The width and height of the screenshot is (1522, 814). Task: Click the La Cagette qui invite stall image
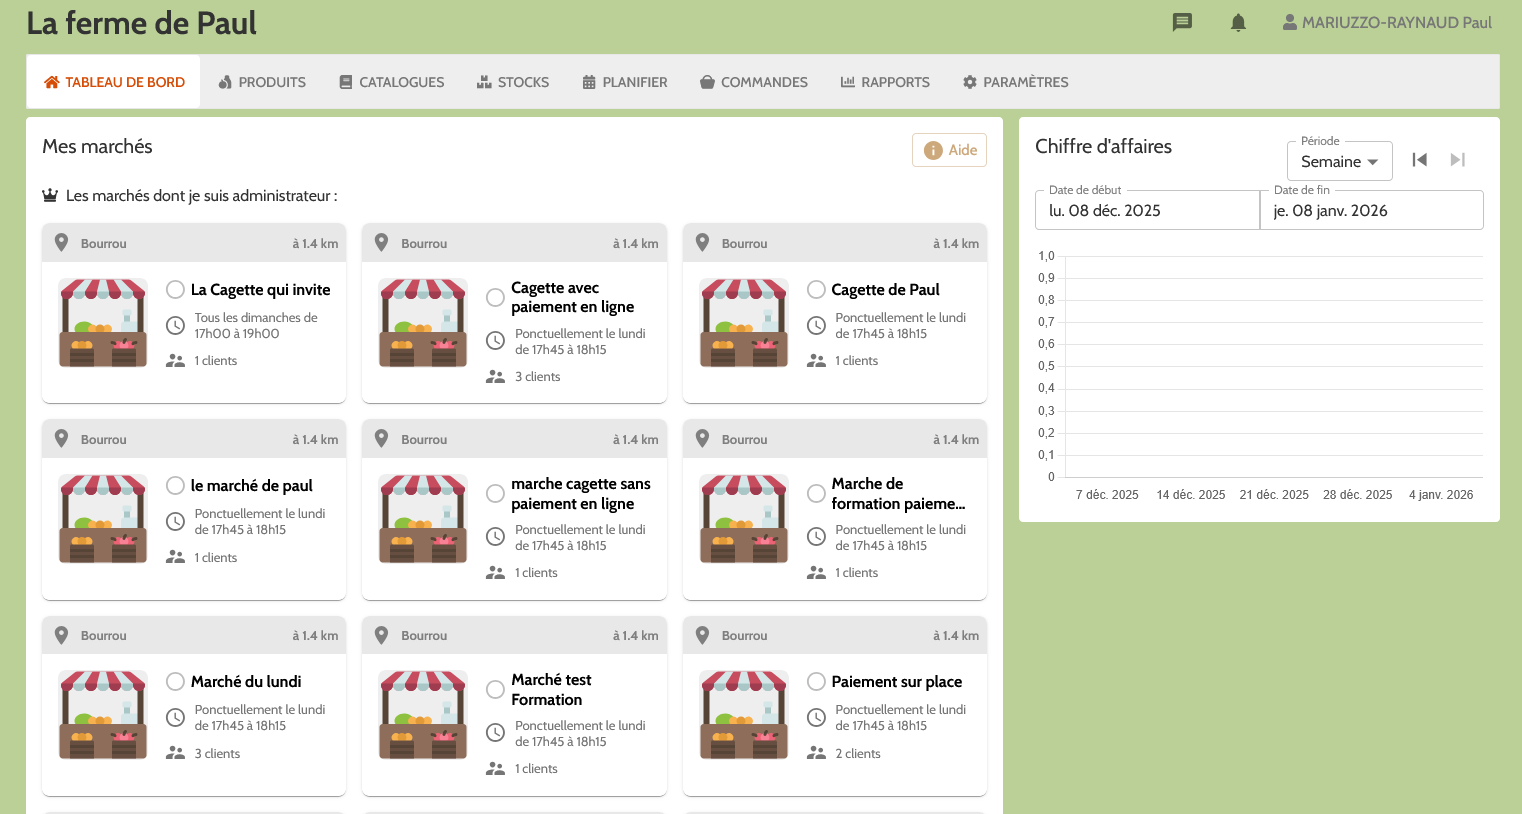(103, 323)
